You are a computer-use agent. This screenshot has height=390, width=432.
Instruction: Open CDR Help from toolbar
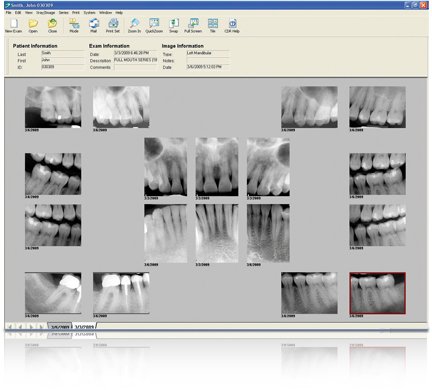(x=232, y=25)
